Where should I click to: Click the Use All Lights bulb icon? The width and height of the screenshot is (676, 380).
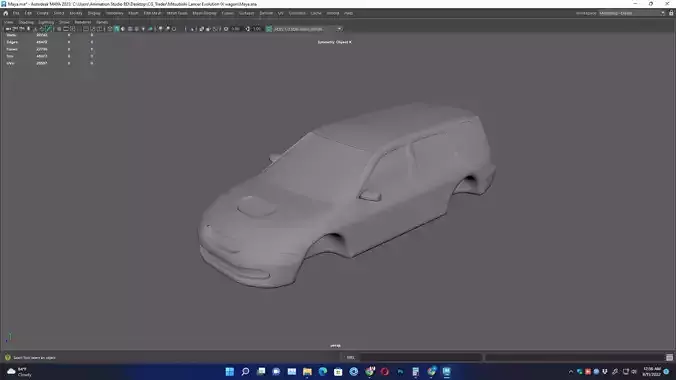coord(144,29)
